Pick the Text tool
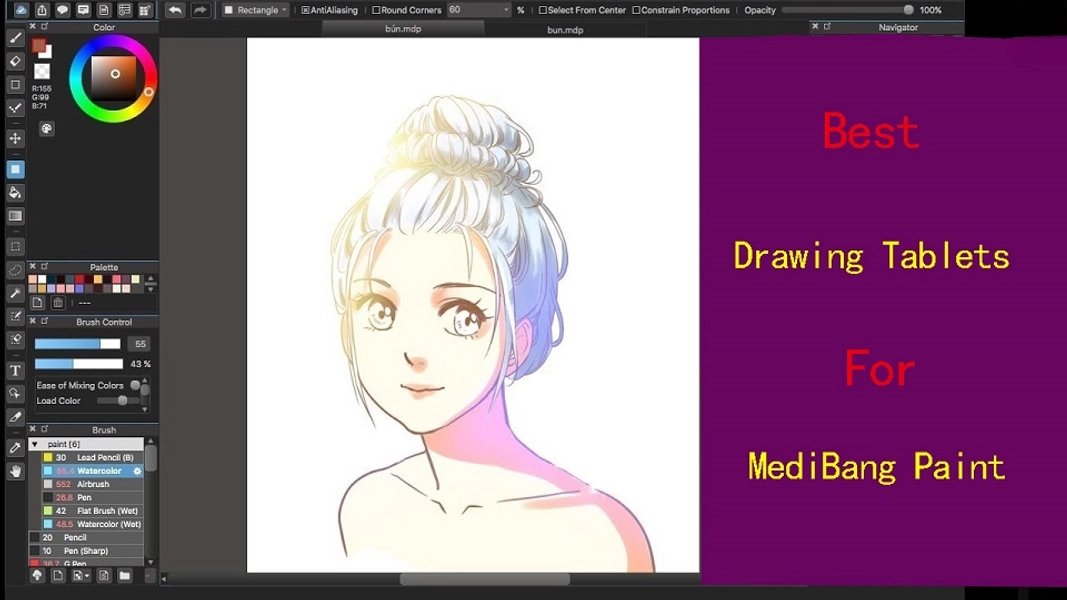This screenshot has width=1067, height=600. 14,371
